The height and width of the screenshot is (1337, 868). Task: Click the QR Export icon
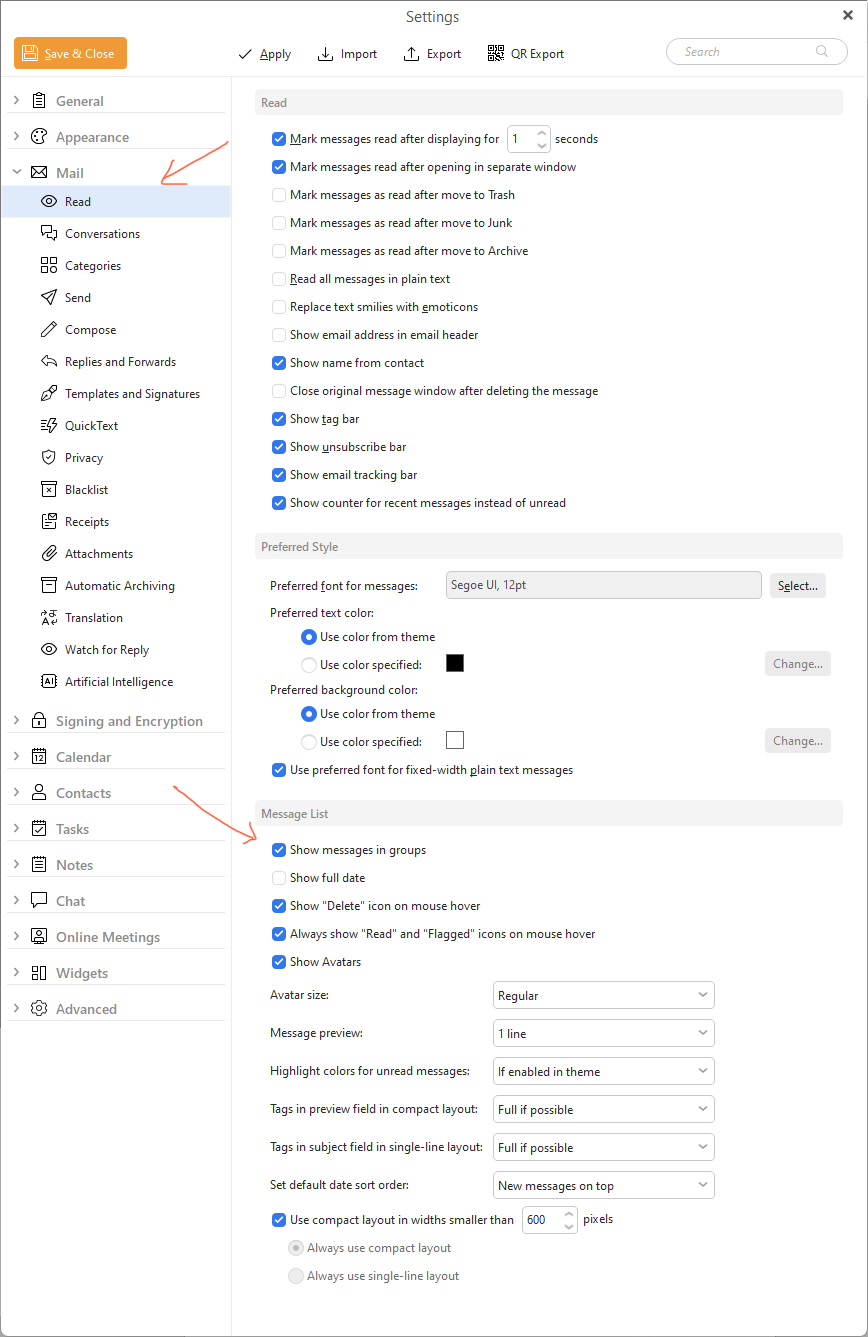[496, 54]
